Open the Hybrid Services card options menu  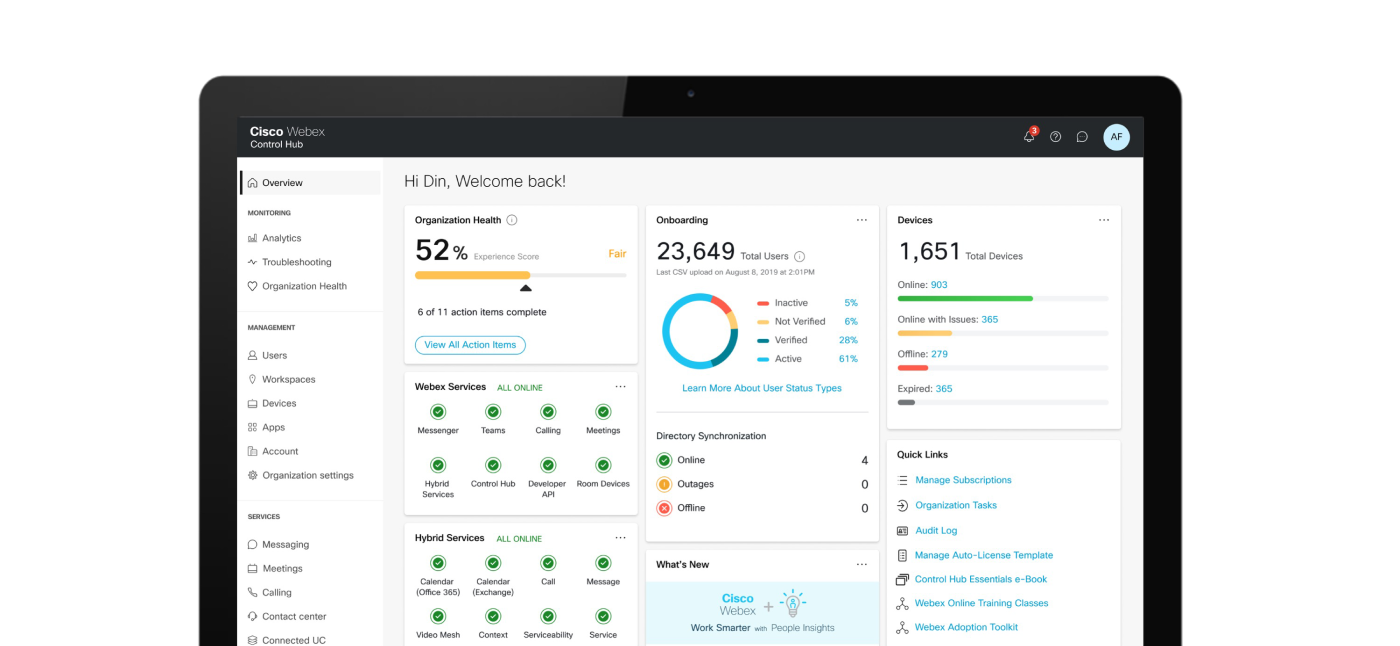coord(620,536)
